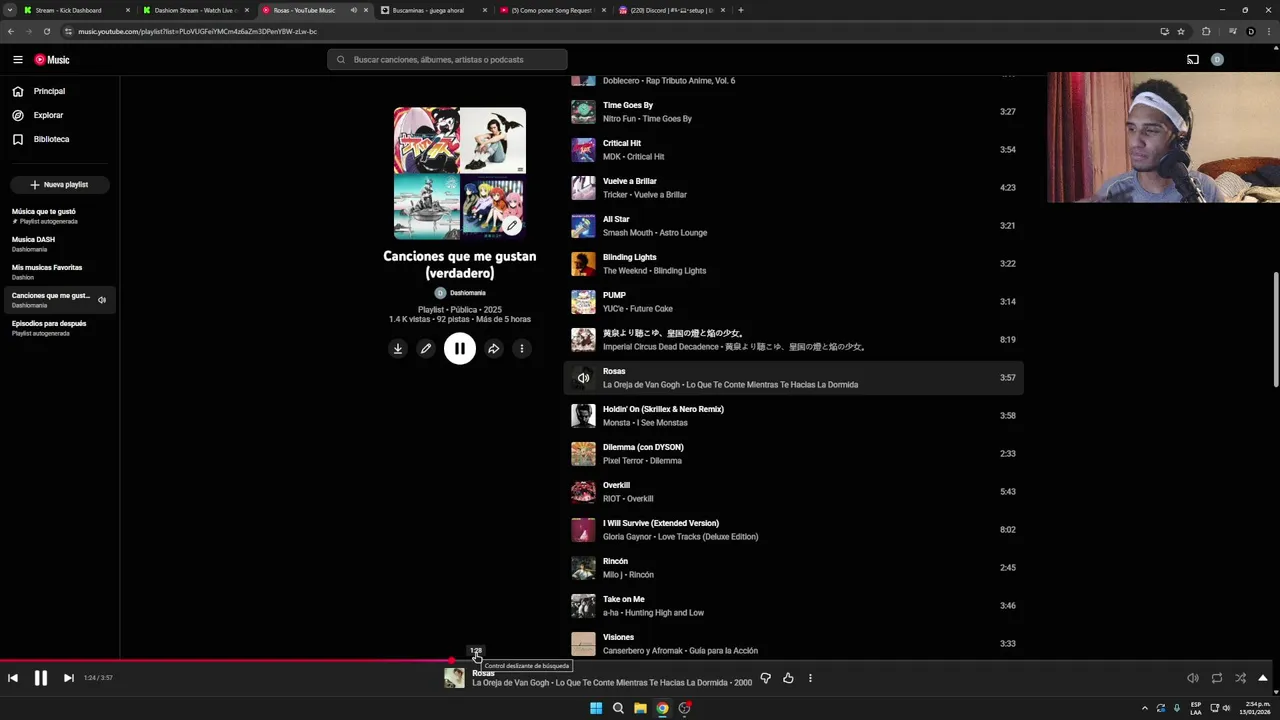
Task: Reload the page
Action: 46,31
